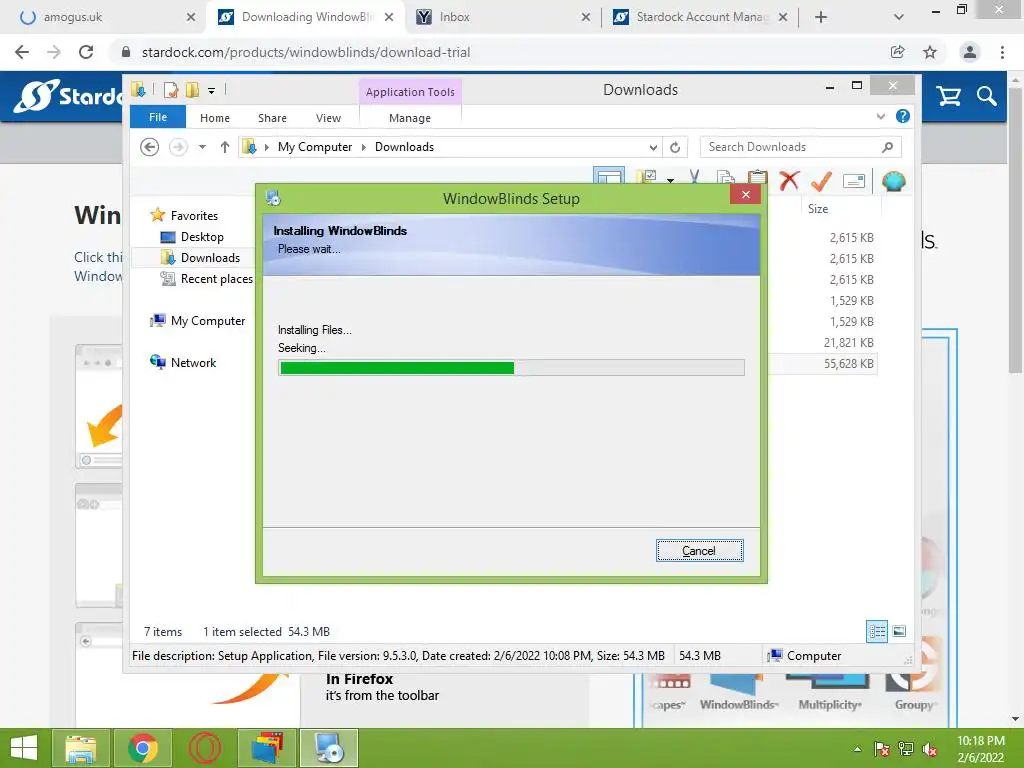Image resolution: width=1024 pixels, height=768 pixels.
Task: Click the scissors cut toolbar icon
Action: click(694, 176)
